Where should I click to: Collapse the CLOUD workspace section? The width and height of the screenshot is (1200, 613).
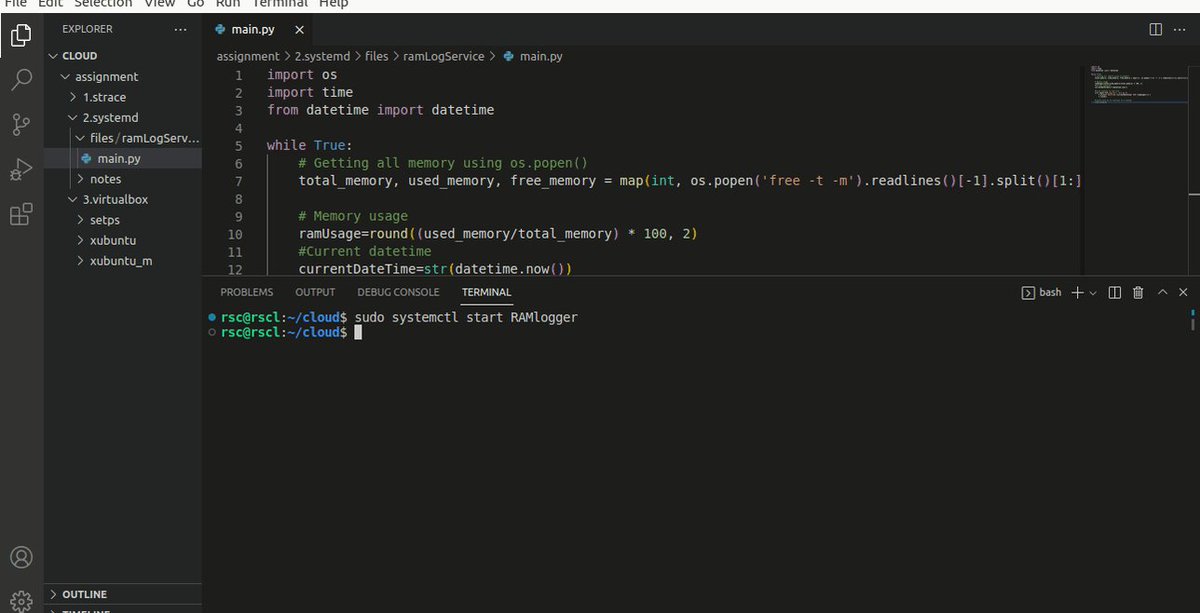(x=123, y=56)
